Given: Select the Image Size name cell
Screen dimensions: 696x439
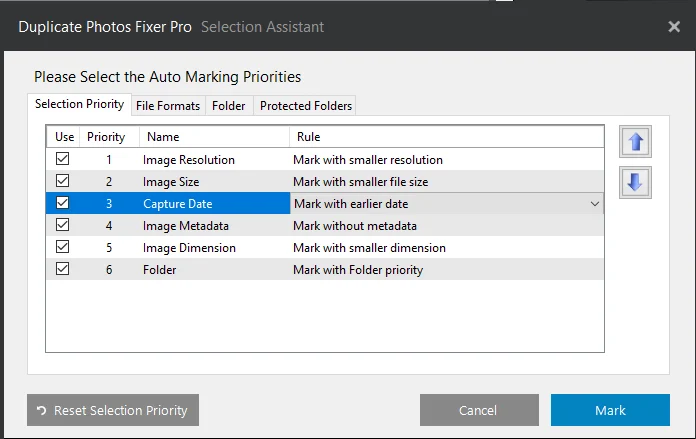Looking at the screenshot, I should click(x=171, y=182).
